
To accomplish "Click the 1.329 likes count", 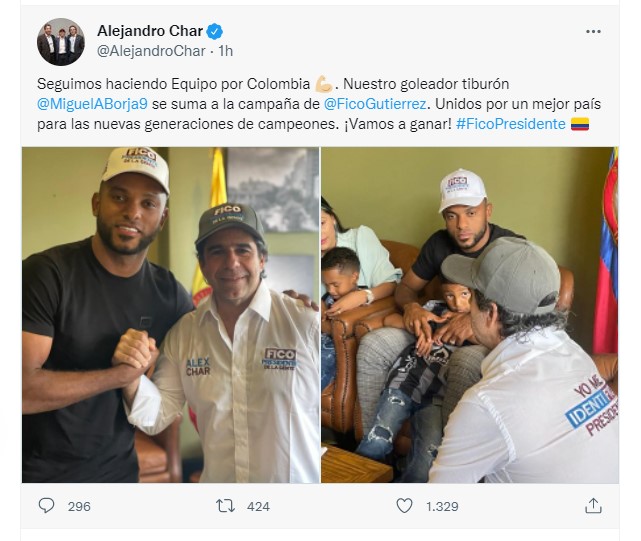I will (442, 507).
